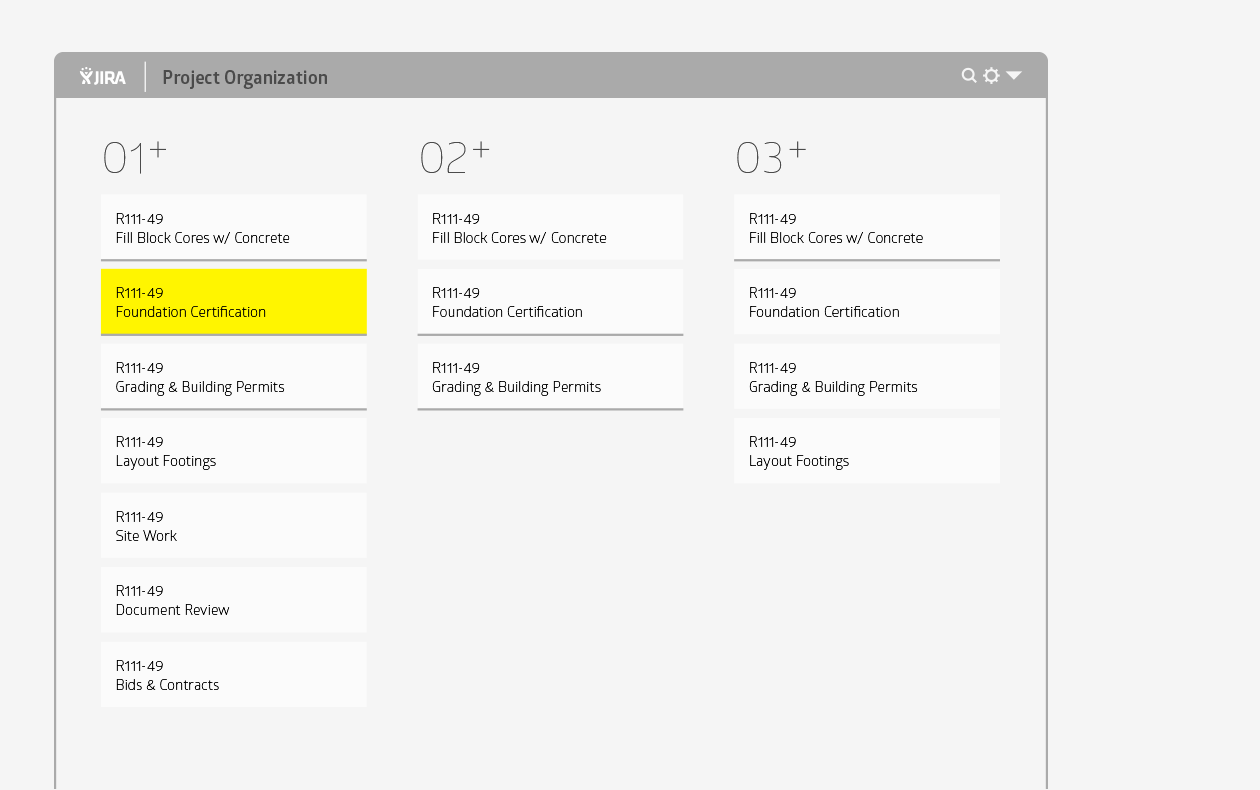Add a card with column 01 plus
The height and width of the screenshot is (790, 1260).
[158, 150]
